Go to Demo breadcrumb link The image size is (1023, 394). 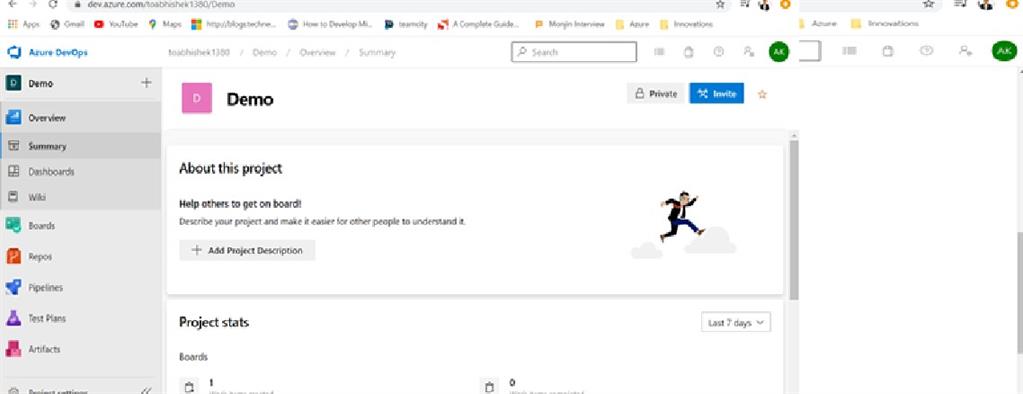(265, 52)
